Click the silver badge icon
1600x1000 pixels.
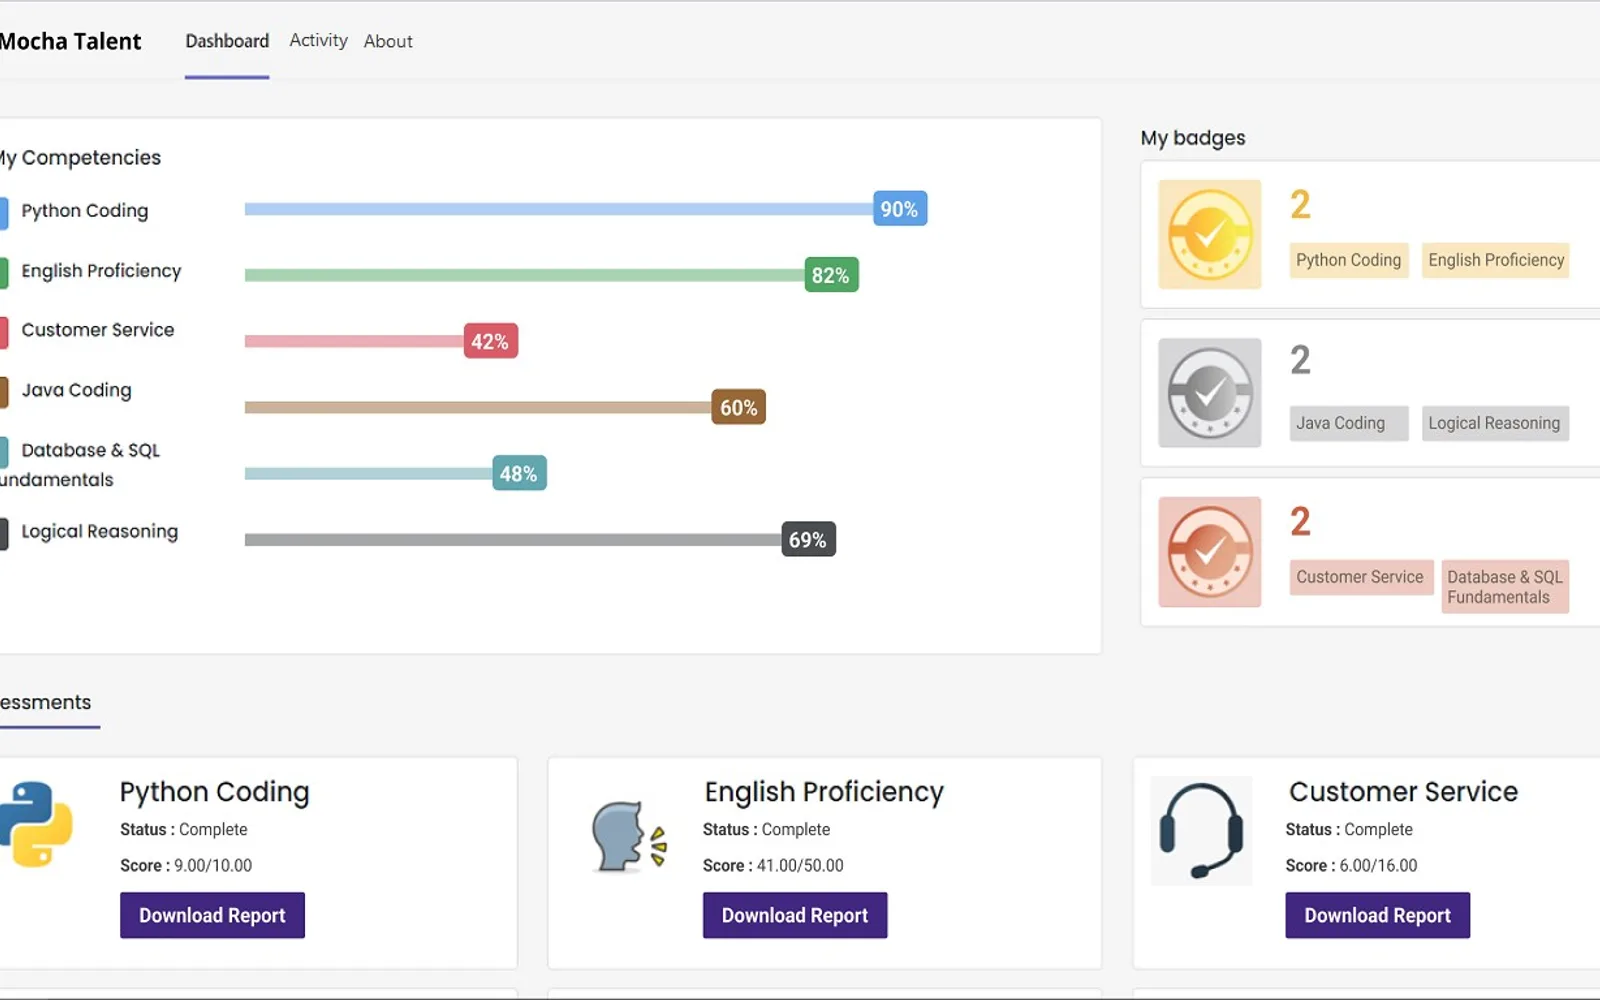tap(1209, 393)
